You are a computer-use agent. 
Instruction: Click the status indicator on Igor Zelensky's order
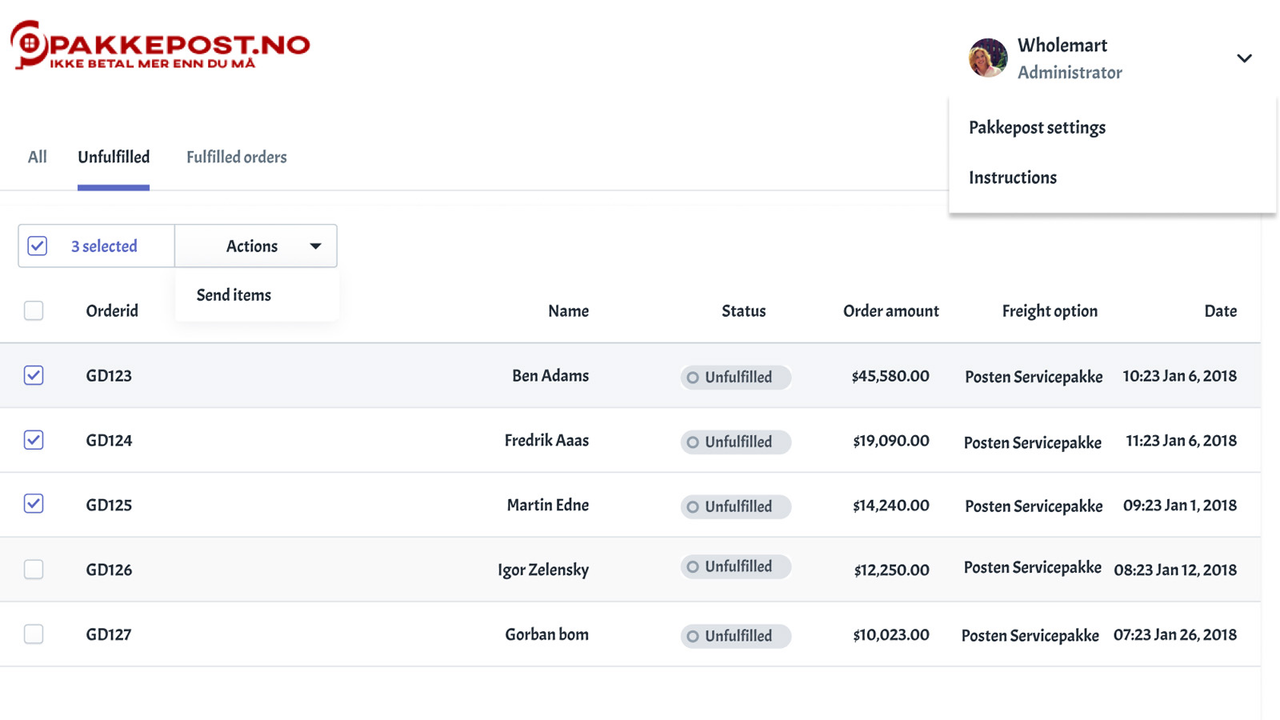pos(692,566)
